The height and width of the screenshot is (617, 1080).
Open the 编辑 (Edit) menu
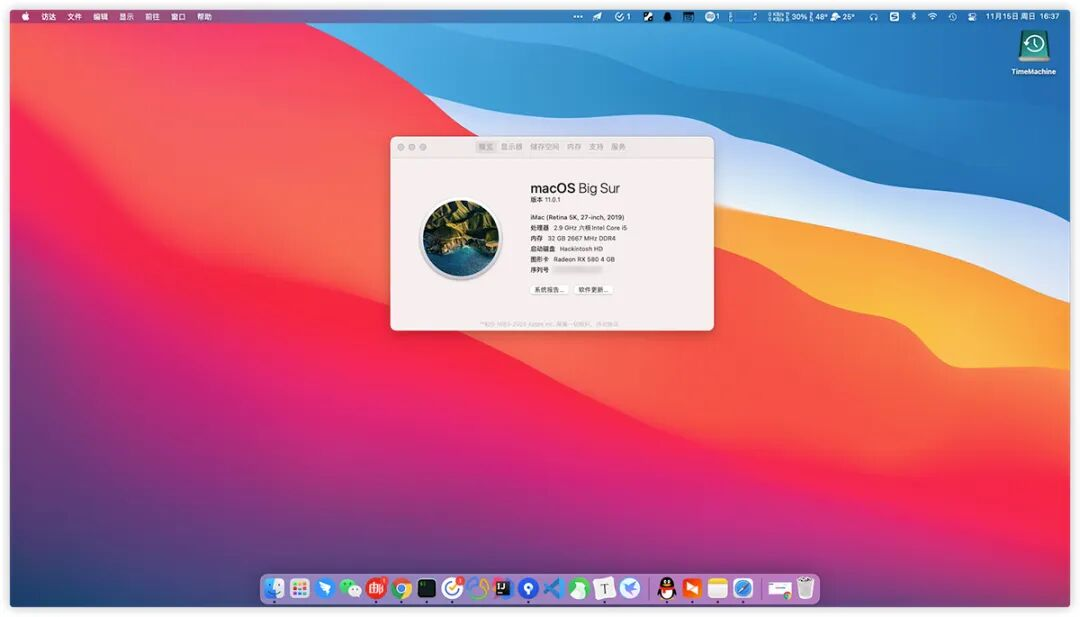pyautogui.click(x=101, y=17)
